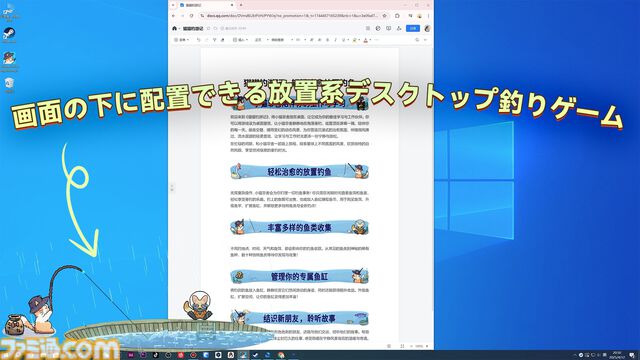Close the Tencent Docs browser tab

point(232,5)
